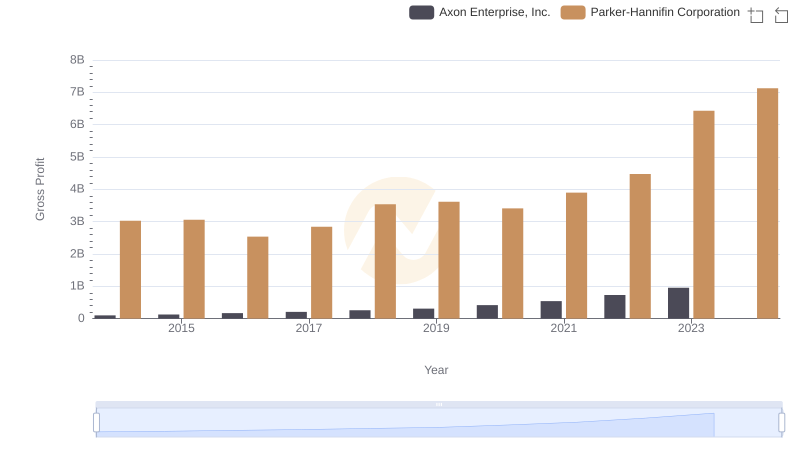The image size is (800, 461).
Task: Click the Parker-Hannifin bar for 2022
Action: click(x=640, y=246)
